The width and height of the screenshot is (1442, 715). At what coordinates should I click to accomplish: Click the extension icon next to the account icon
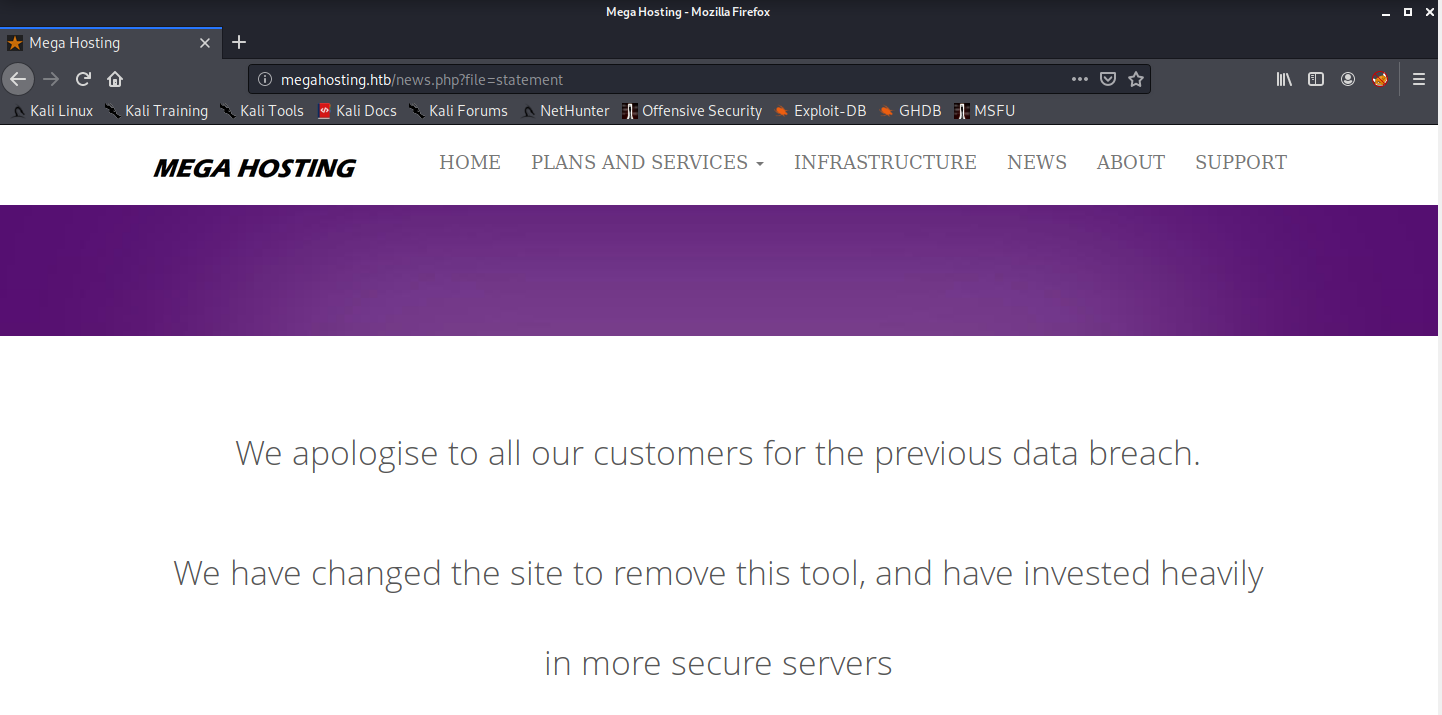pyautogui.click(x=1380, y=79)
